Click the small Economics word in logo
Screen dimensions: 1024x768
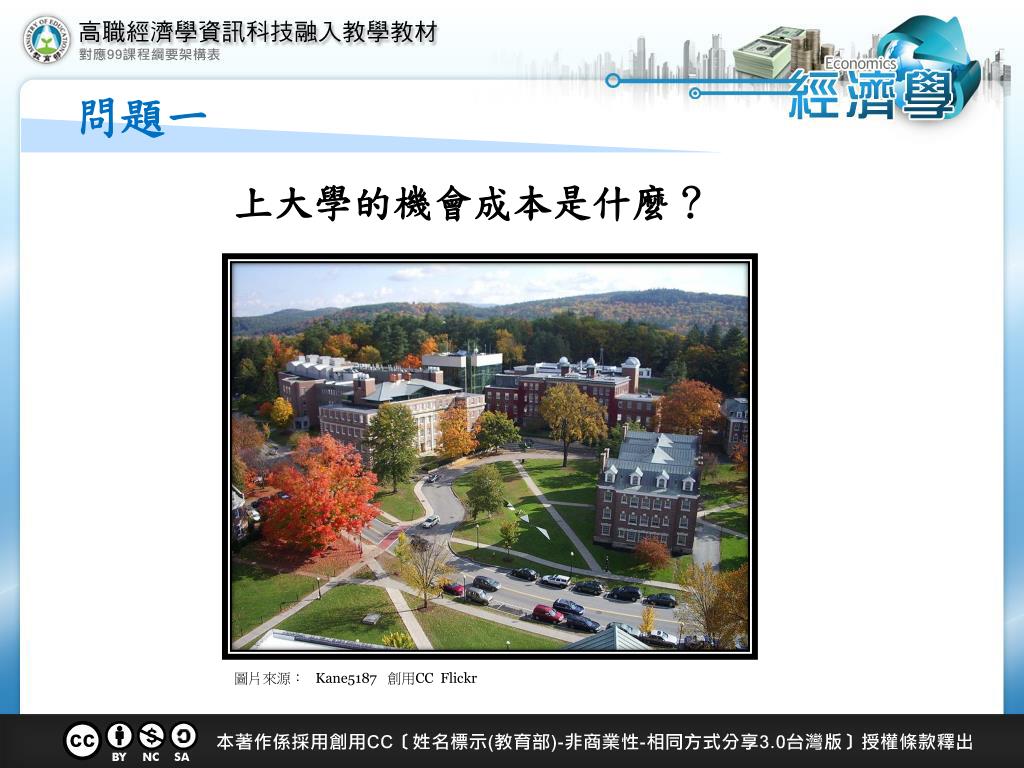pyautogui.click(x=860, y=63)
